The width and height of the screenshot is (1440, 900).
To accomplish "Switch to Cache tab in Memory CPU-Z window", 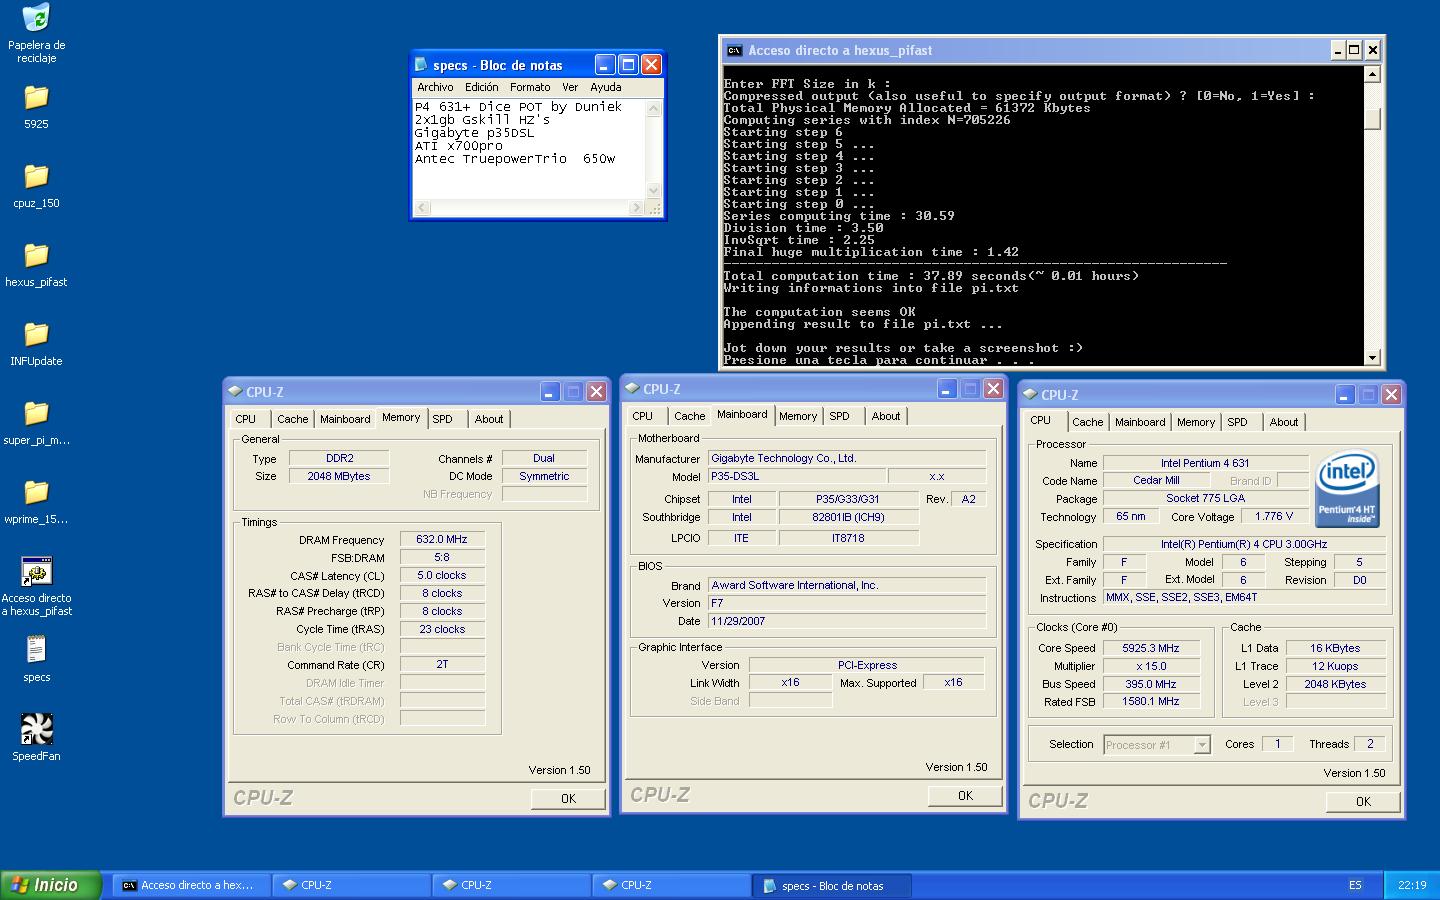I will click(x=293, y=419).
